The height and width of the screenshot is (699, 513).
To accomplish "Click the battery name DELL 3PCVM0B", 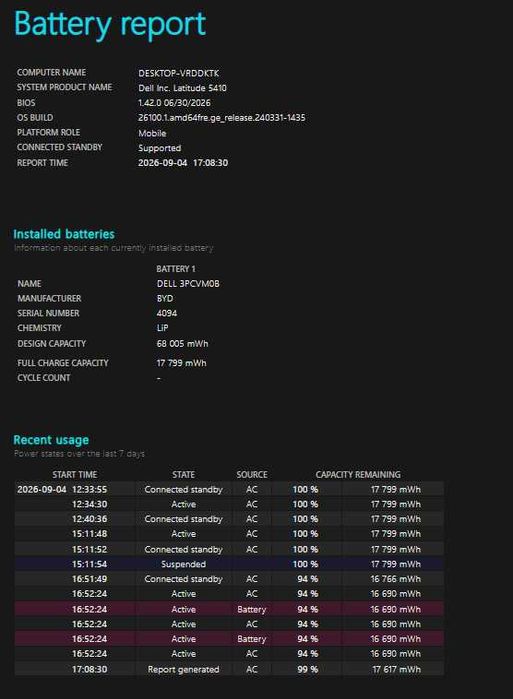I will coord(188,284).
